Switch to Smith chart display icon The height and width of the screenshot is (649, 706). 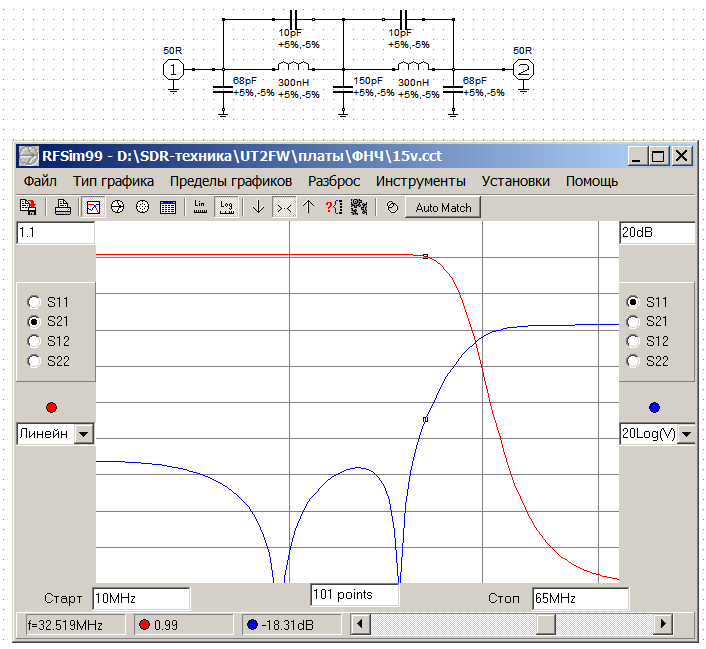[x=117, y=207]
